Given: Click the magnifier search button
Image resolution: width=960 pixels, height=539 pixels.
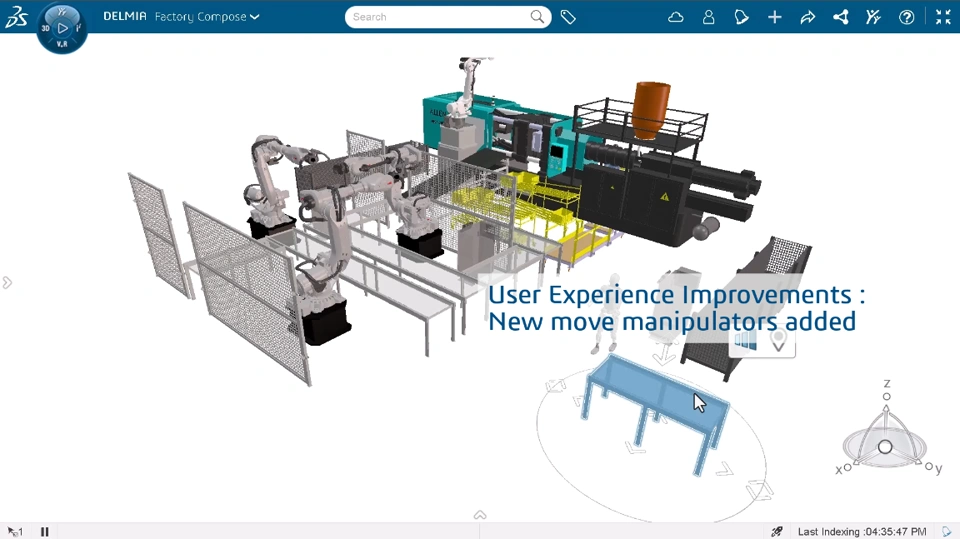Looking at the screenshot, I should pyautogui.click(x=537, y=17).
